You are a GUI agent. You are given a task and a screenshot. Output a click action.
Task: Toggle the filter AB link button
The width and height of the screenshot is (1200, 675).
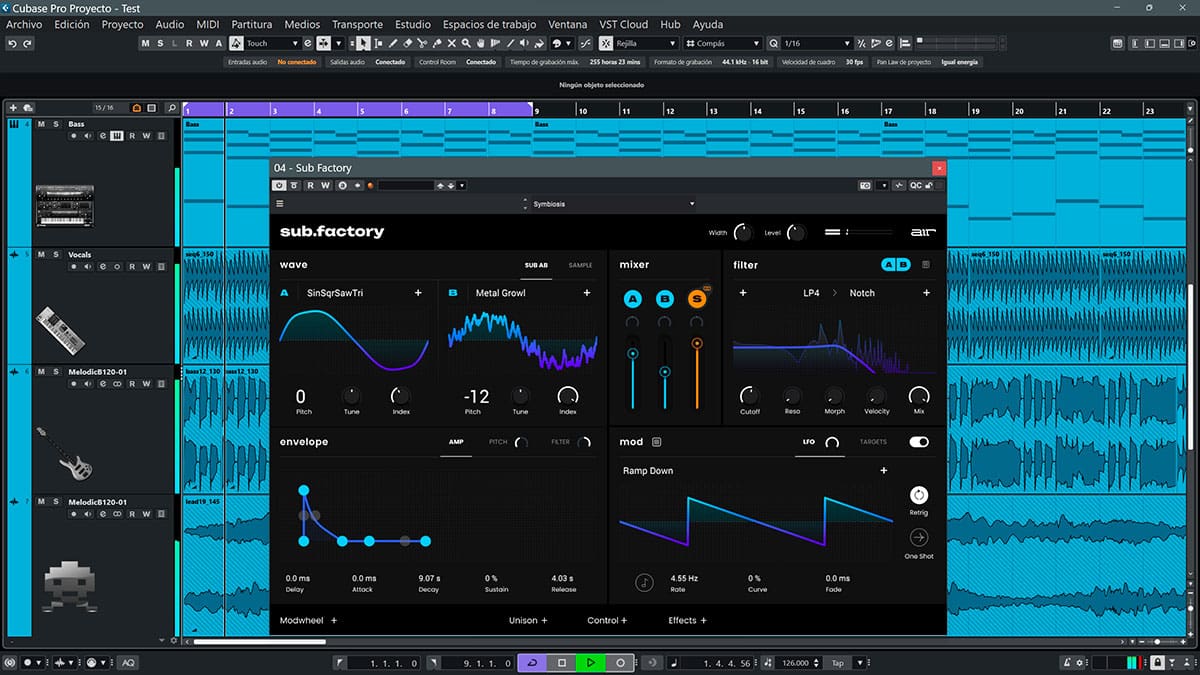(x=896, y=265)
